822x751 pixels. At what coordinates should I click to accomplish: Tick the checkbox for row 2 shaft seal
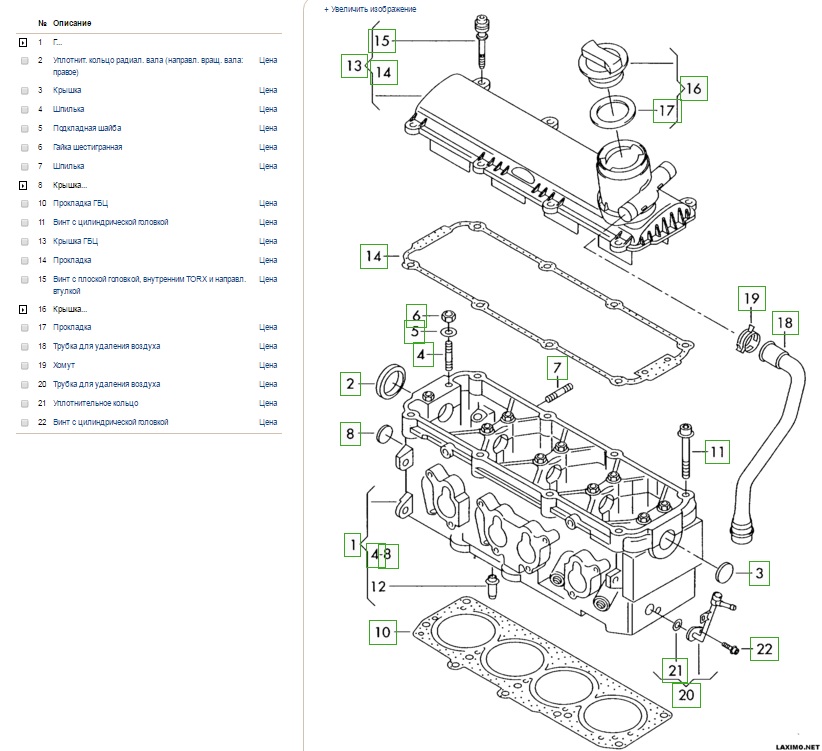(25, 61)
